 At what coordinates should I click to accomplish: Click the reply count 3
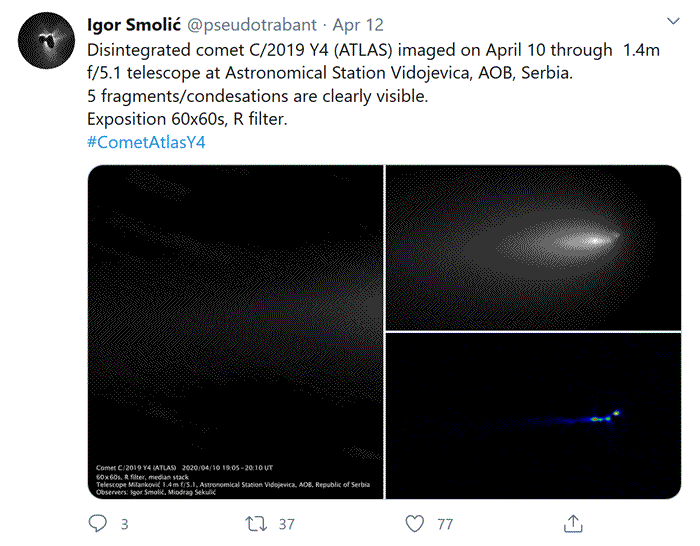coord(124,523)
